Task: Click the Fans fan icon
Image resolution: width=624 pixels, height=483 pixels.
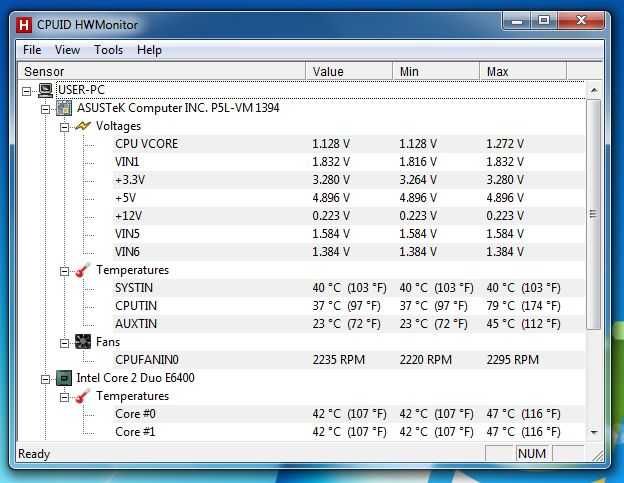Action: (83, 342)
